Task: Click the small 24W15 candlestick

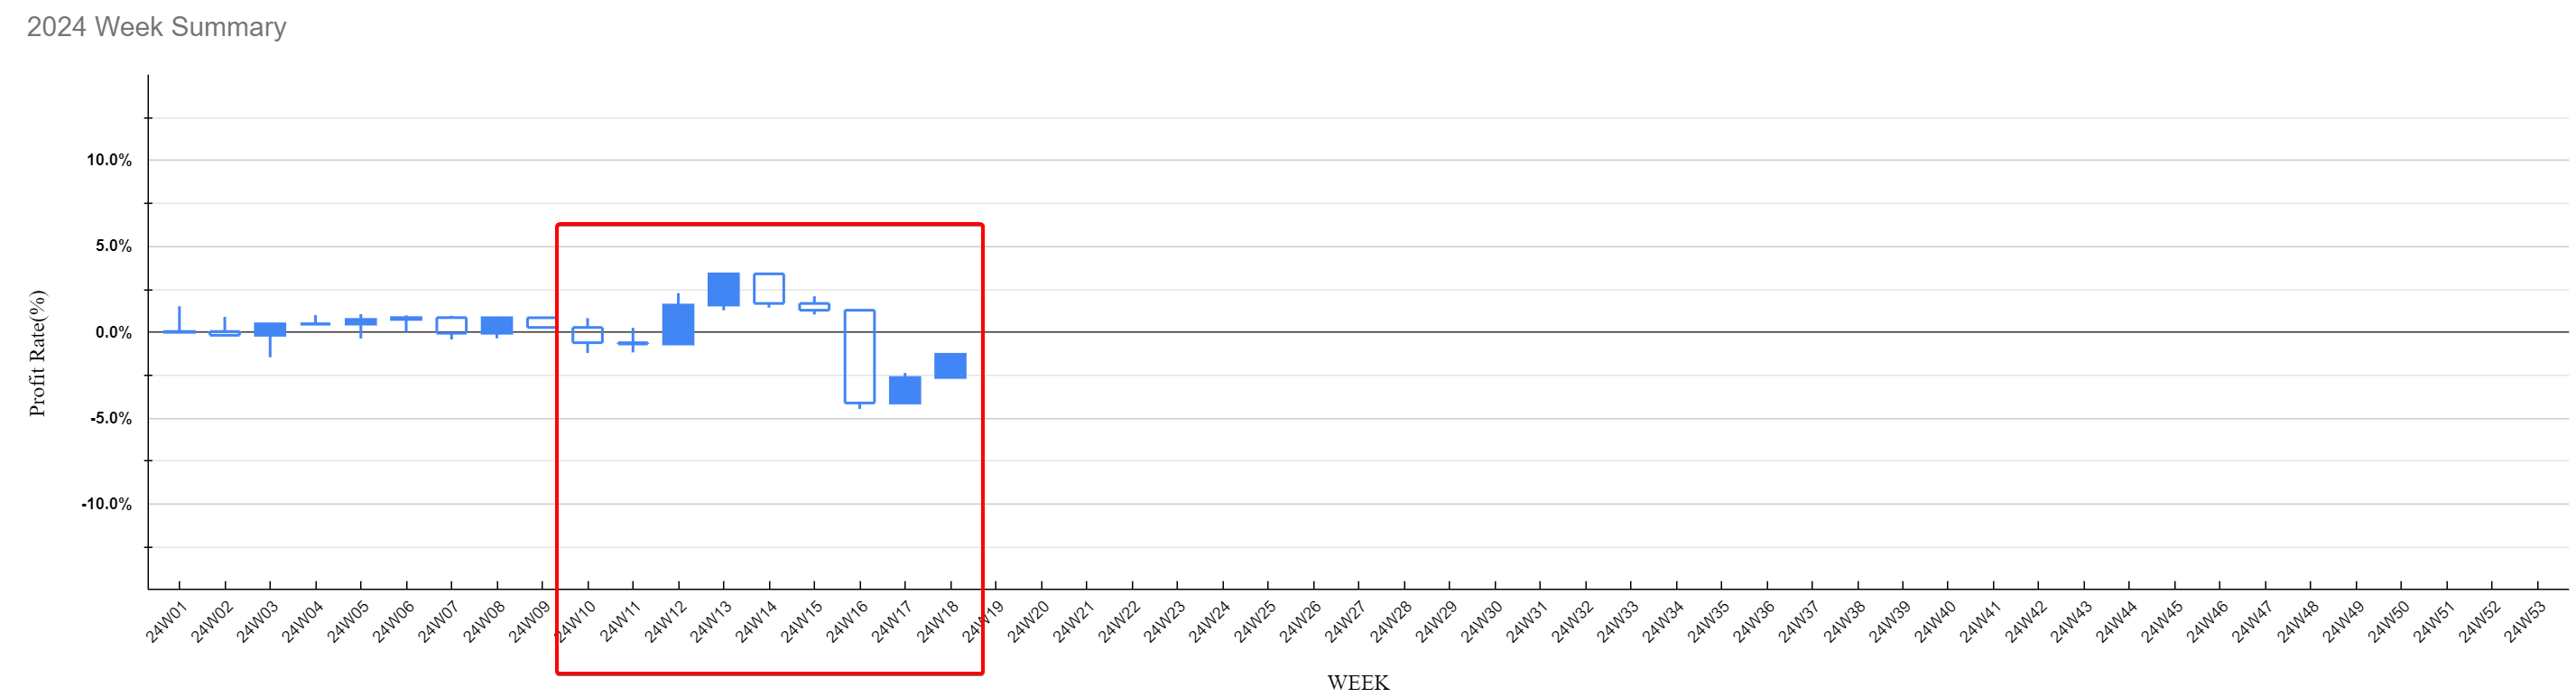Action: (814, 307)
